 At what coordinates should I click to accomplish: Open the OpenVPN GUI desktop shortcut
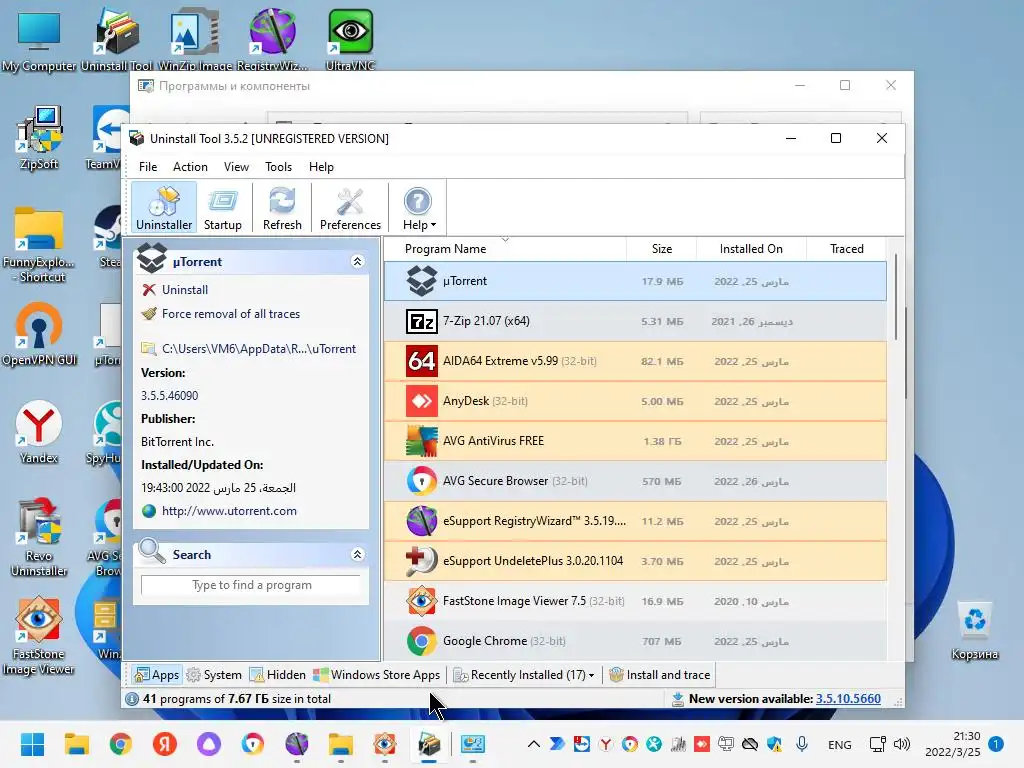[x=39, y=334]
